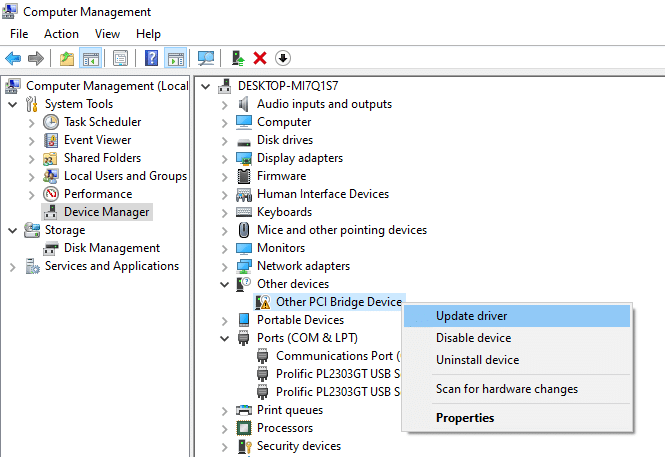Collapse the System Tools node
Viewport: 665px width, 457px height.
click(x=13, y=104)
